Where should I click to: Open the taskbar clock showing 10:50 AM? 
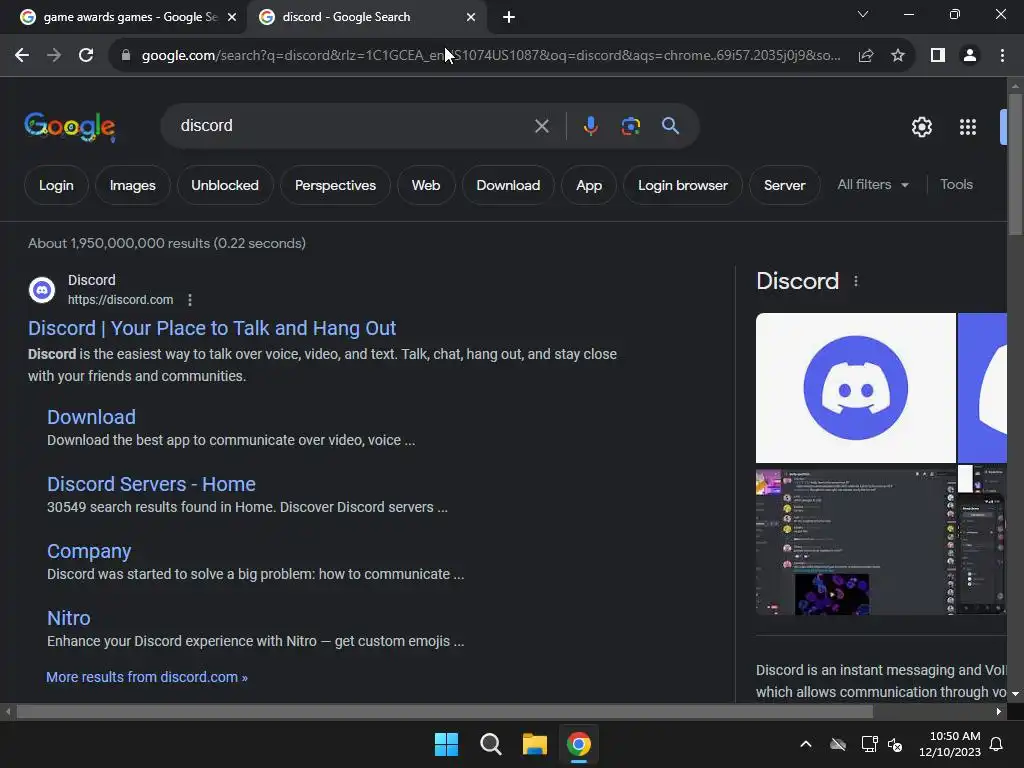coord(950,744)
